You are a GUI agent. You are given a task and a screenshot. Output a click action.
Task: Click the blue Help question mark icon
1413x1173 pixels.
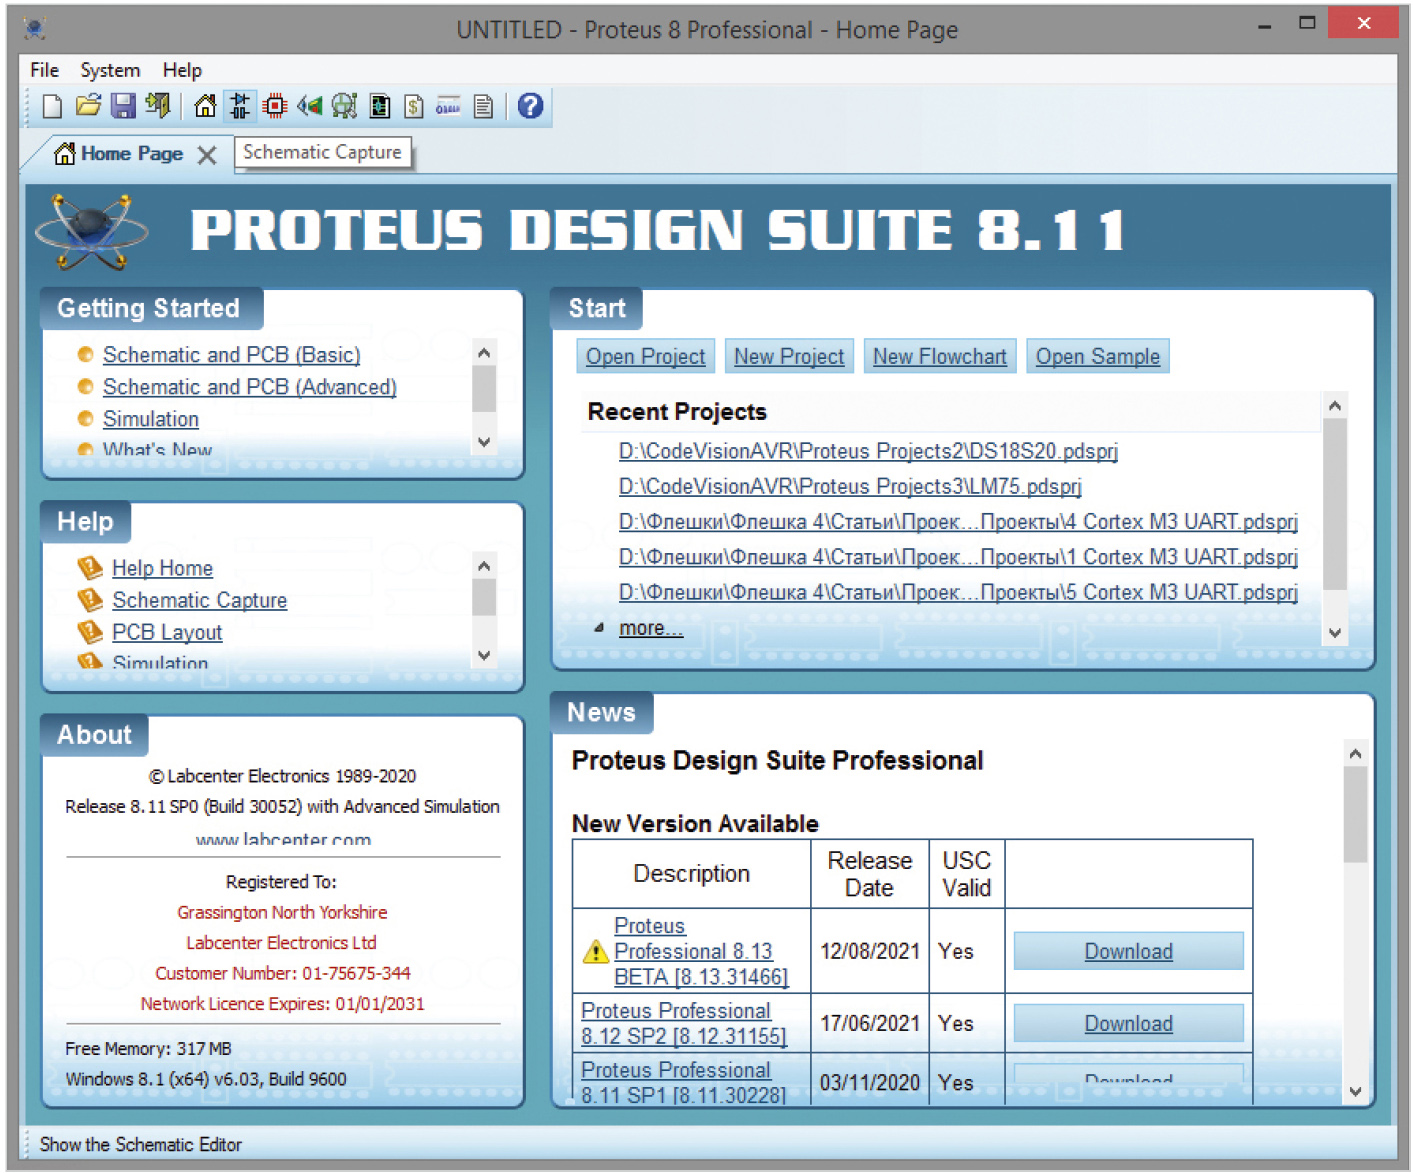[x=531, y=105]
